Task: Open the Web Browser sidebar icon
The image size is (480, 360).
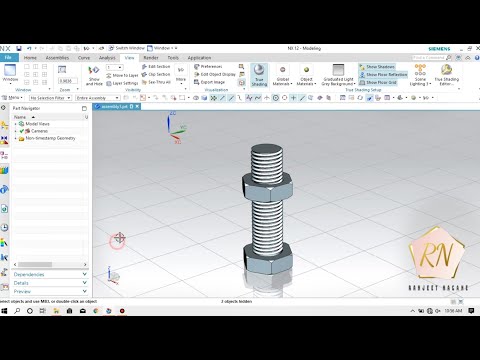Action: pos(4,209)
